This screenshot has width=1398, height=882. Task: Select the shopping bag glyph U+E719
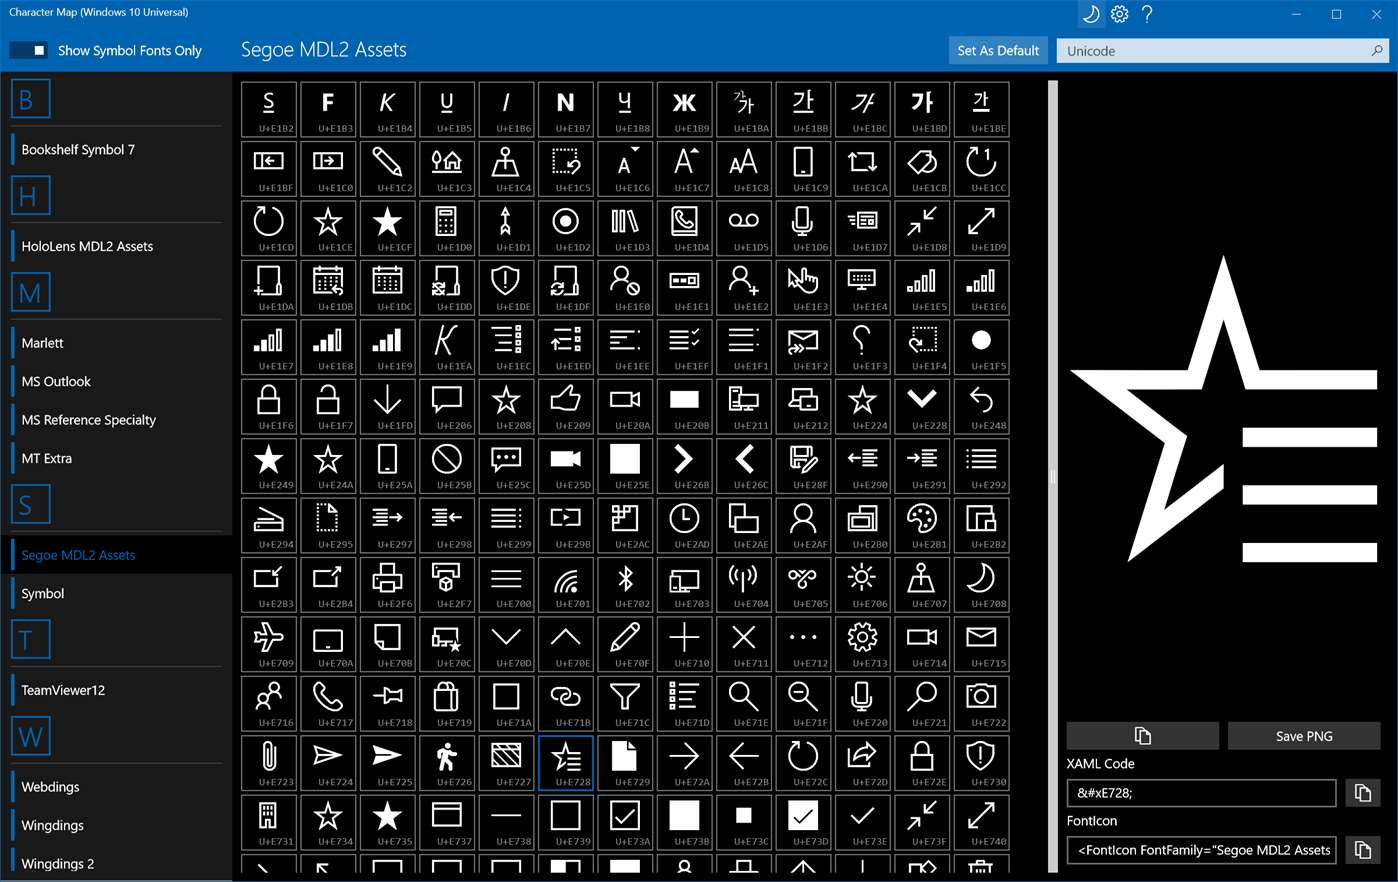446,704
